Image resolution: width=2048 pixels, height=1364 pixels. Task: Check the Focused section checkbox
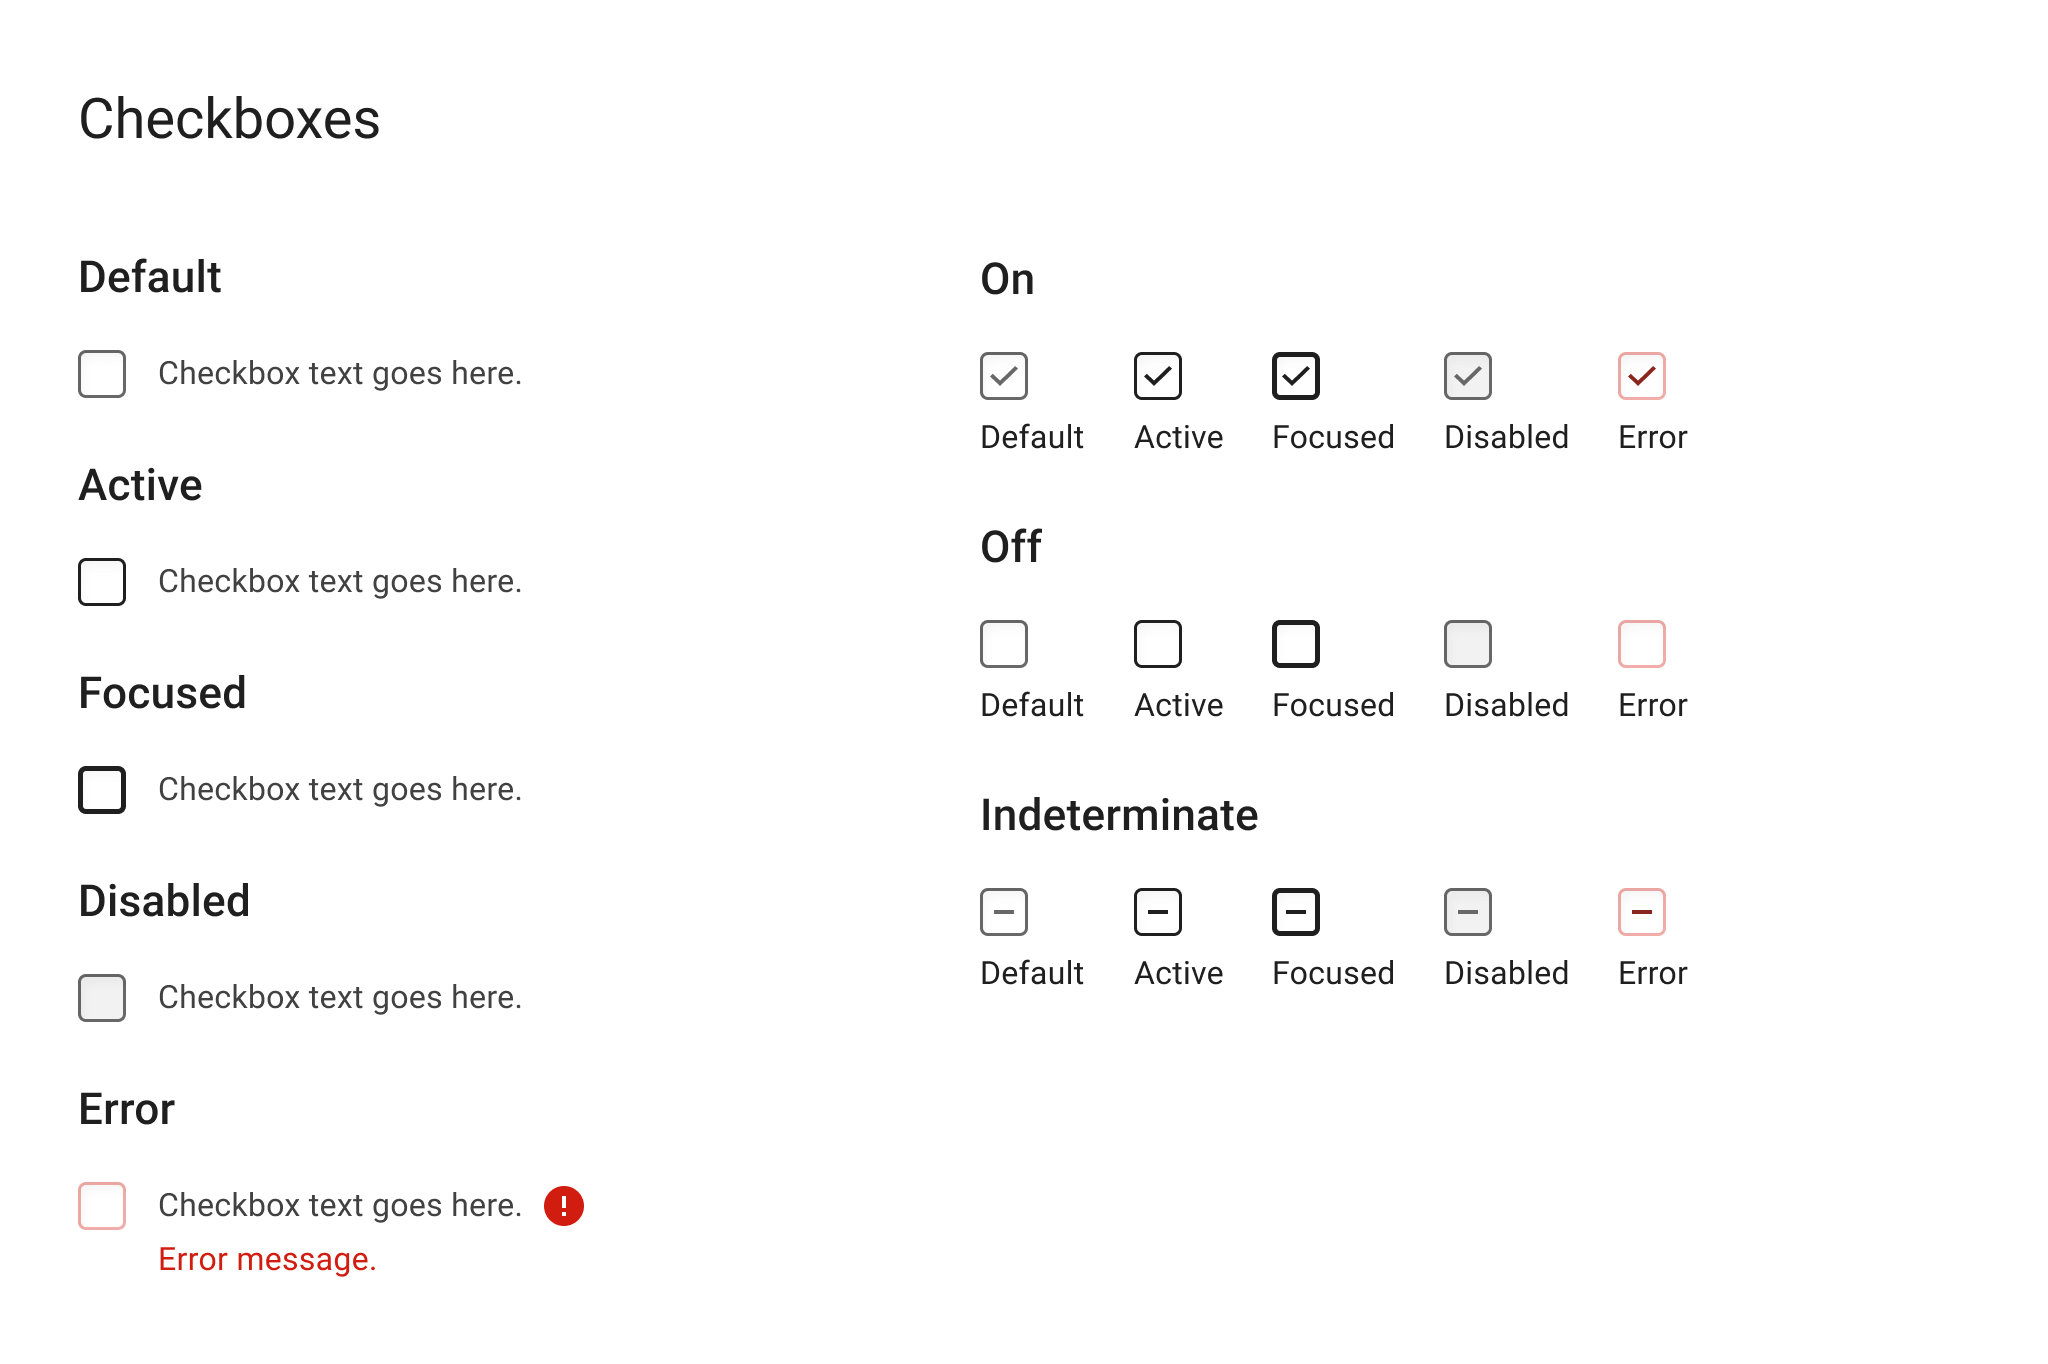(102, 790)
